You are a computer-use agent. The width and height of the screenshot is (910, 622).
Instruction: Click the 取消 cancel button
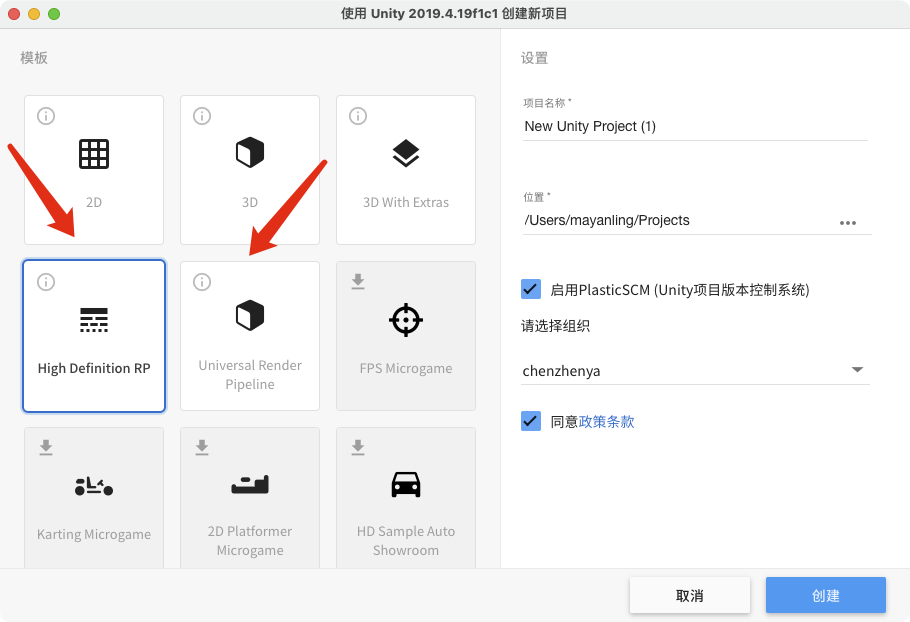tap(690, 595)
